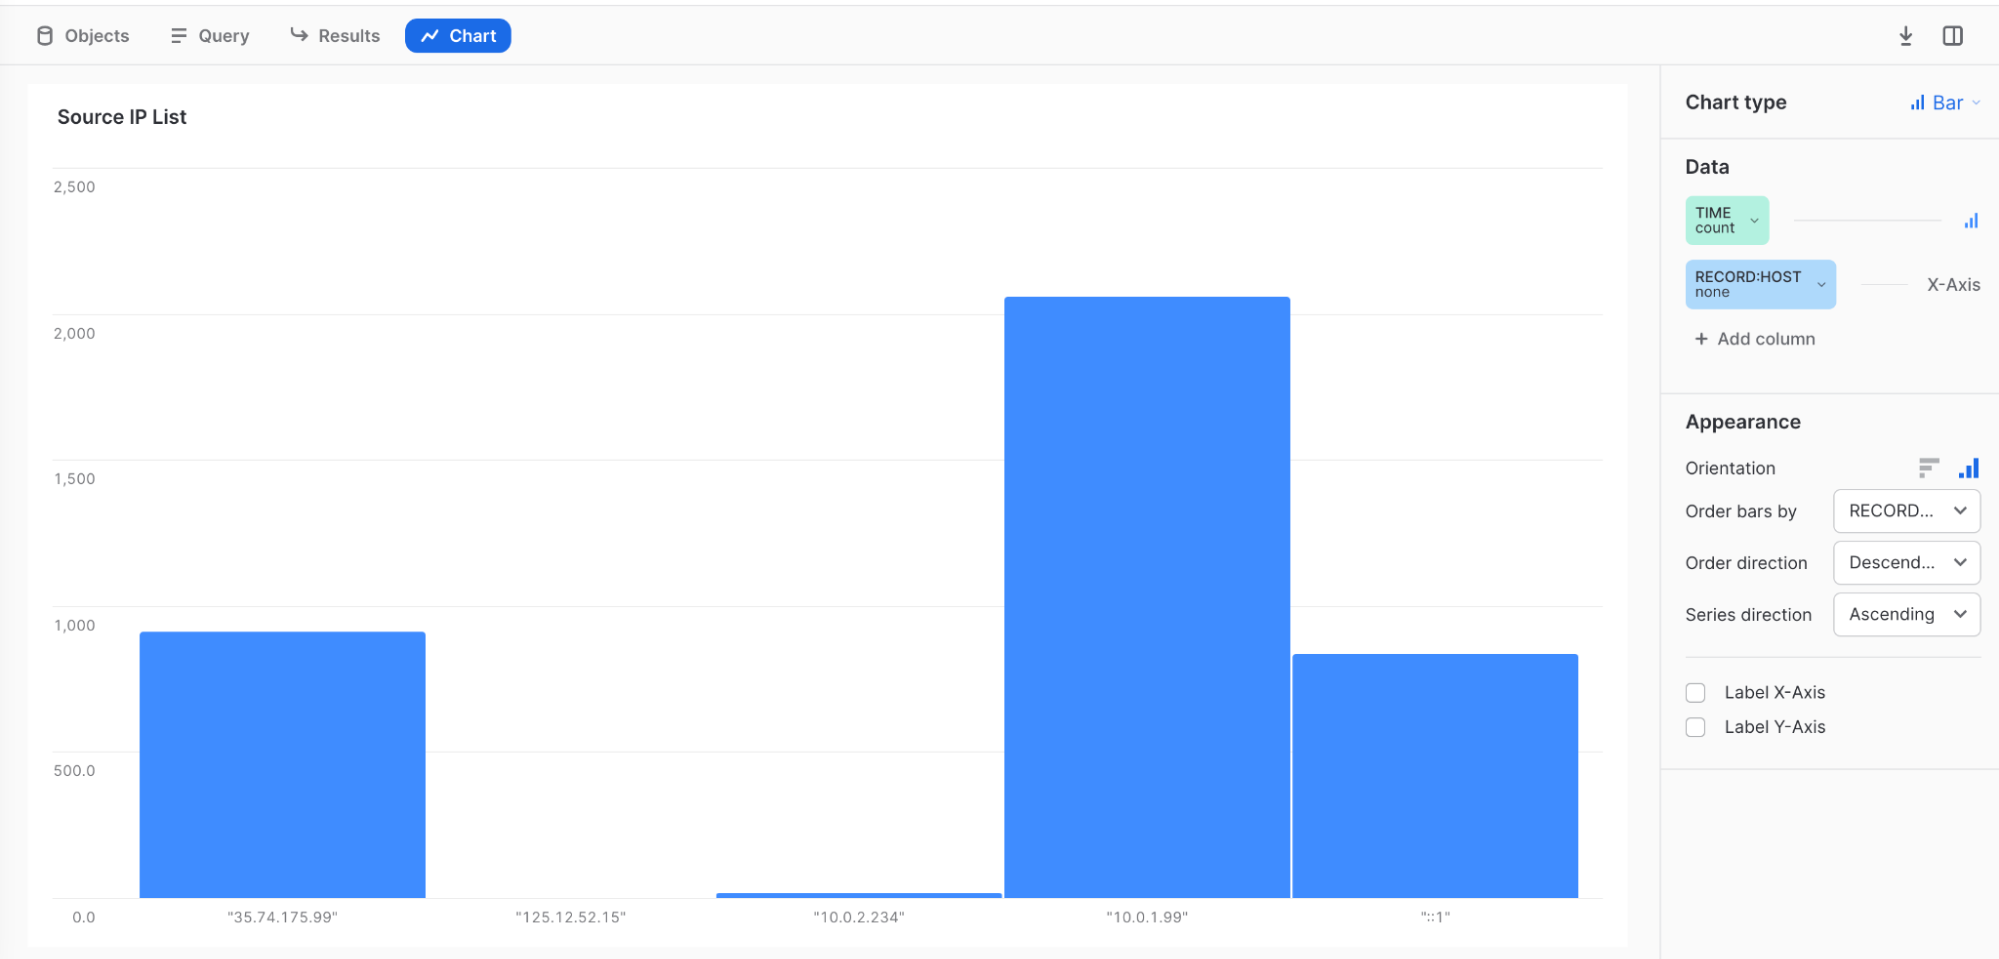
Task: Click the Objects button
Action: [82, 35]
